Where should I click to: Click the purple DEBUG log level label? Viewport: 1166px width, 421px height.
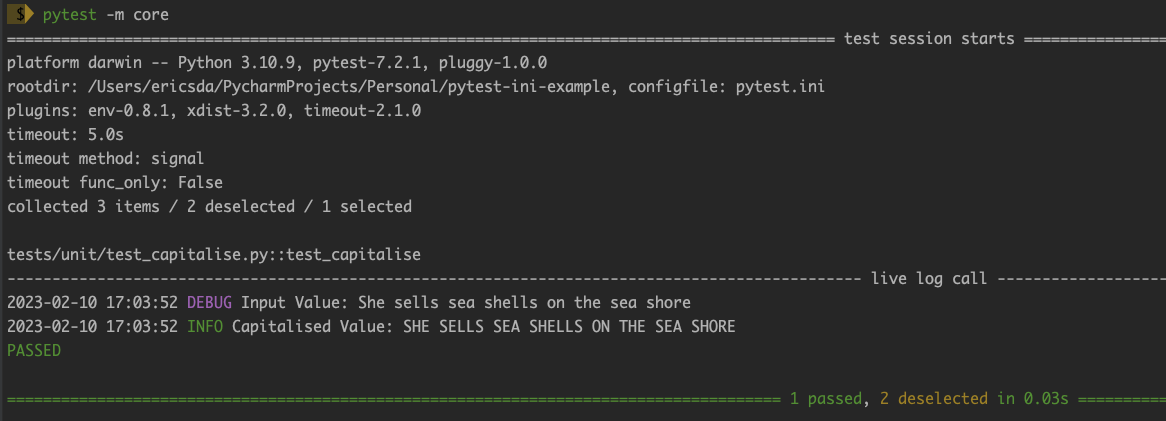[209, 303]
